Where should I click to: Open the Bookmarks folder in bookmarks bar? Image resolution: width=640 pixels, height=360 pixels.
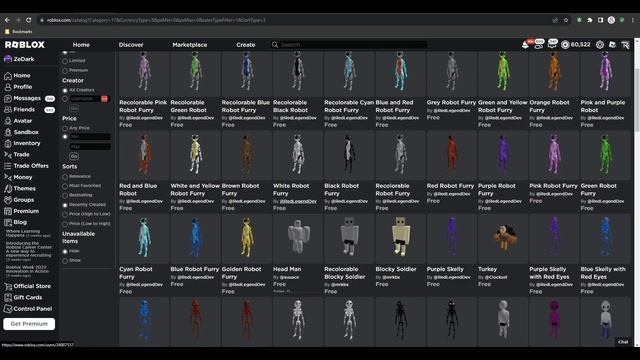(x=18, y=31)
